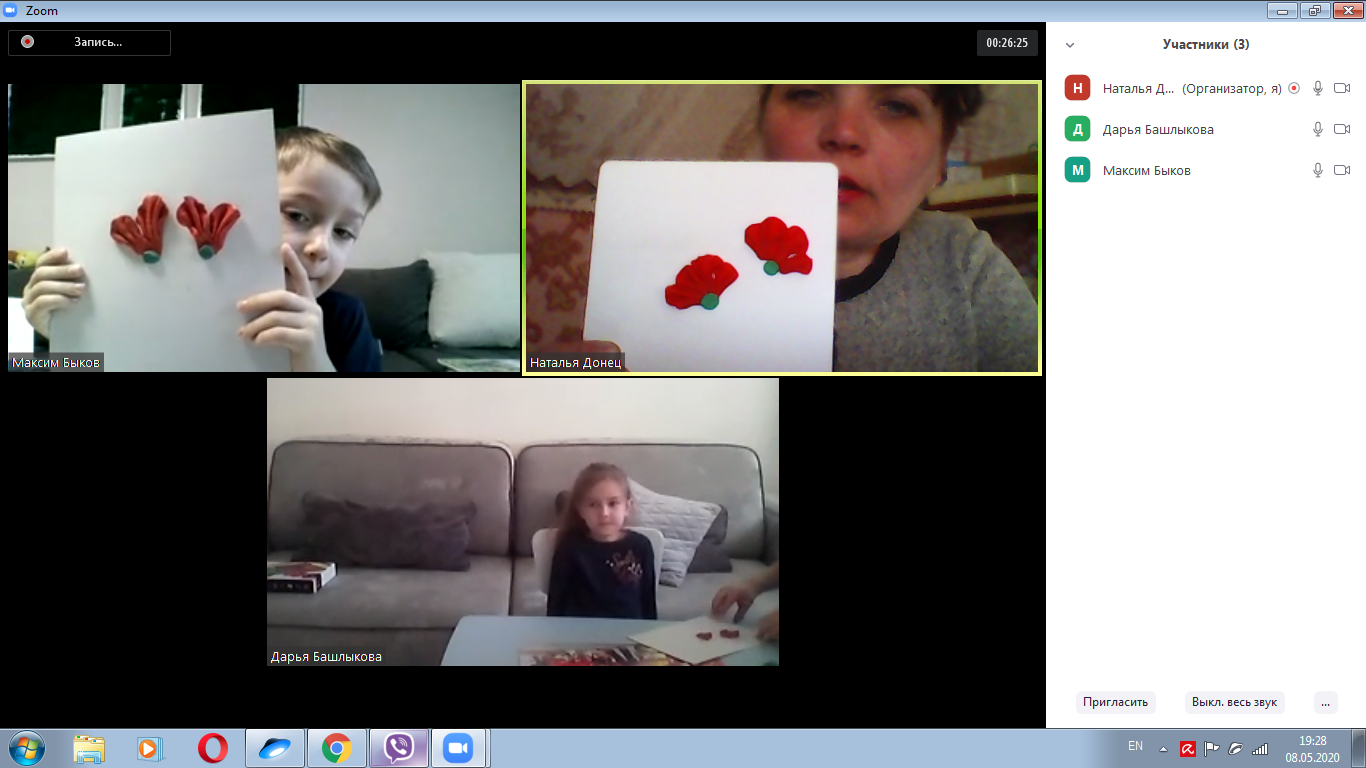Open Google Chrome from the taskbar
The image size is (1366, 768).
pos(337,748)
